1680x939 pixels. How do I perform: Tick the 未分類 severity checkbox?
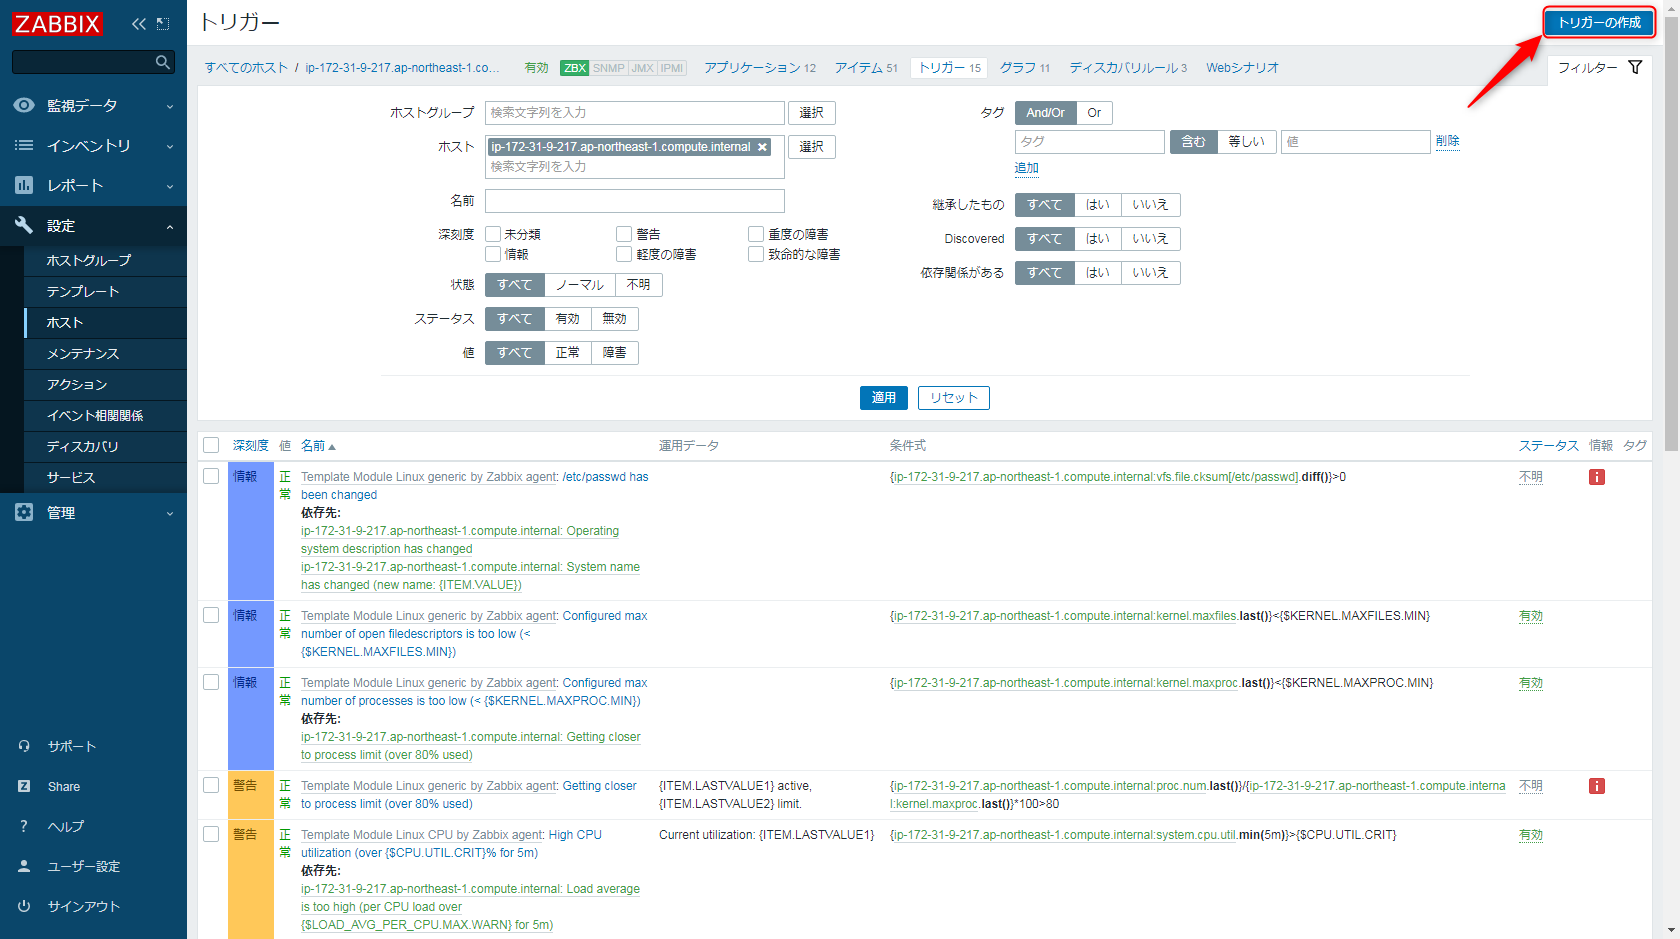tap(493, 234)
